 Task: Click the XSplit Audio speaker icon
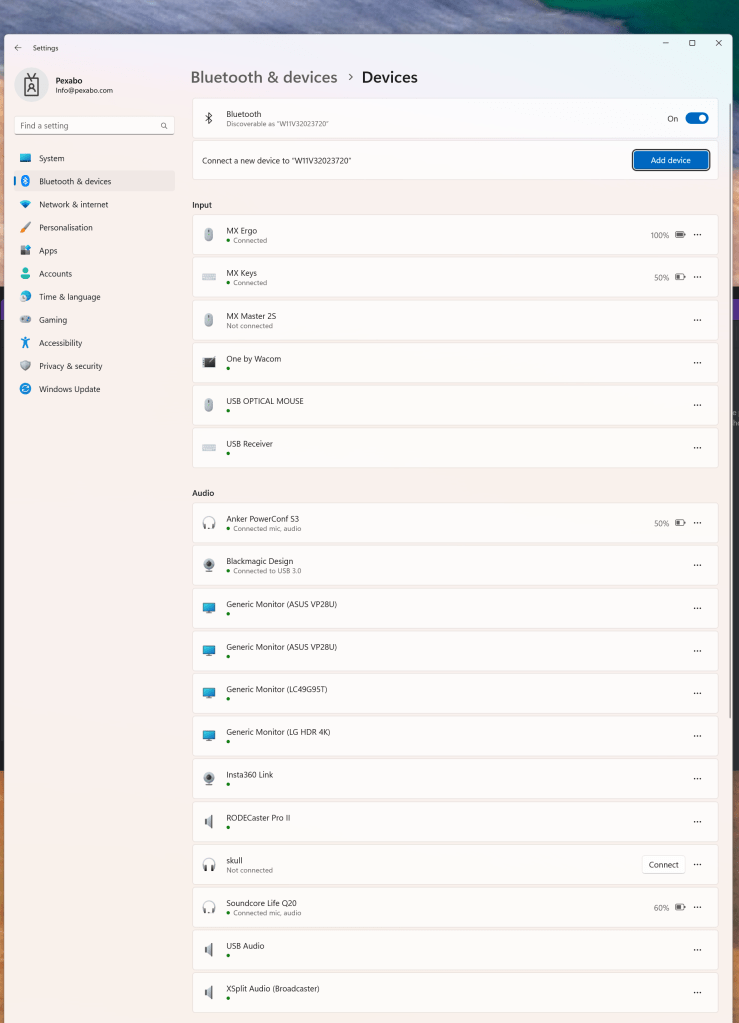[209, 992]
